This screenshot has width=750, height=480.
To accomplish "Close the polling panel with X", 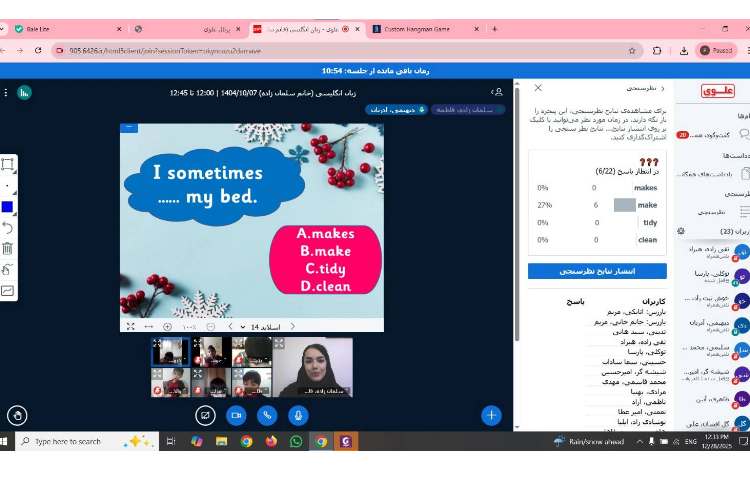I will (x=538, y=88).
